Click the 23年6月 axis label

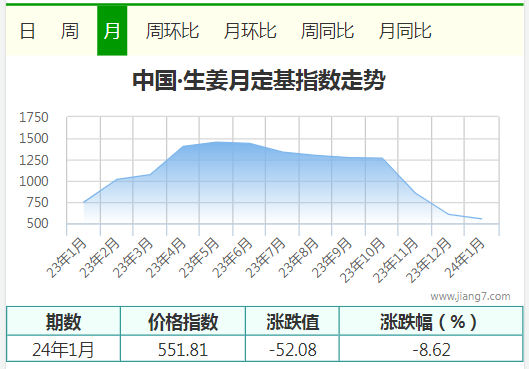tap(232, 258)
